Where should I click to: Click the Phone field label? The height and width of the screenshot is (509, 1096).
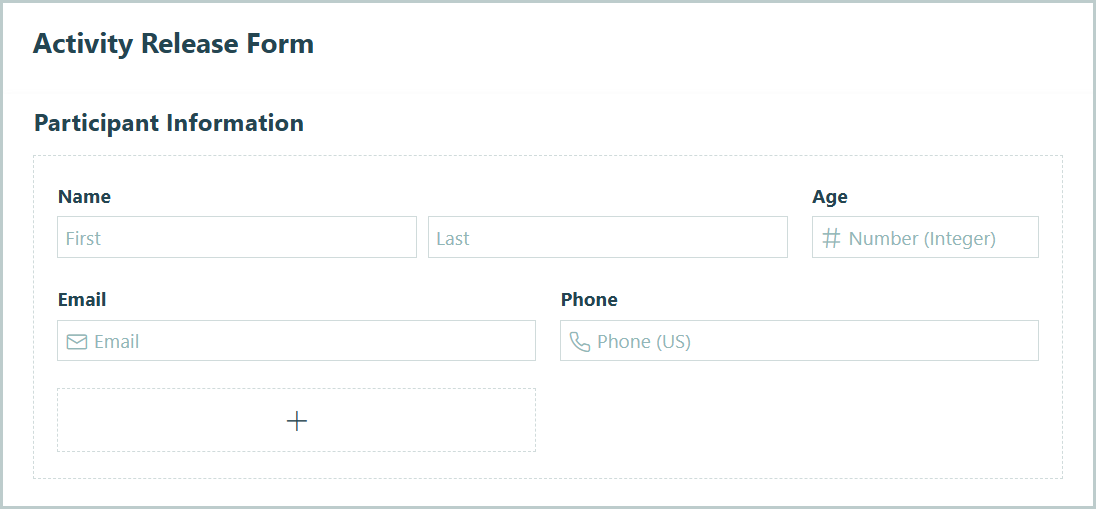pos(589,300)
